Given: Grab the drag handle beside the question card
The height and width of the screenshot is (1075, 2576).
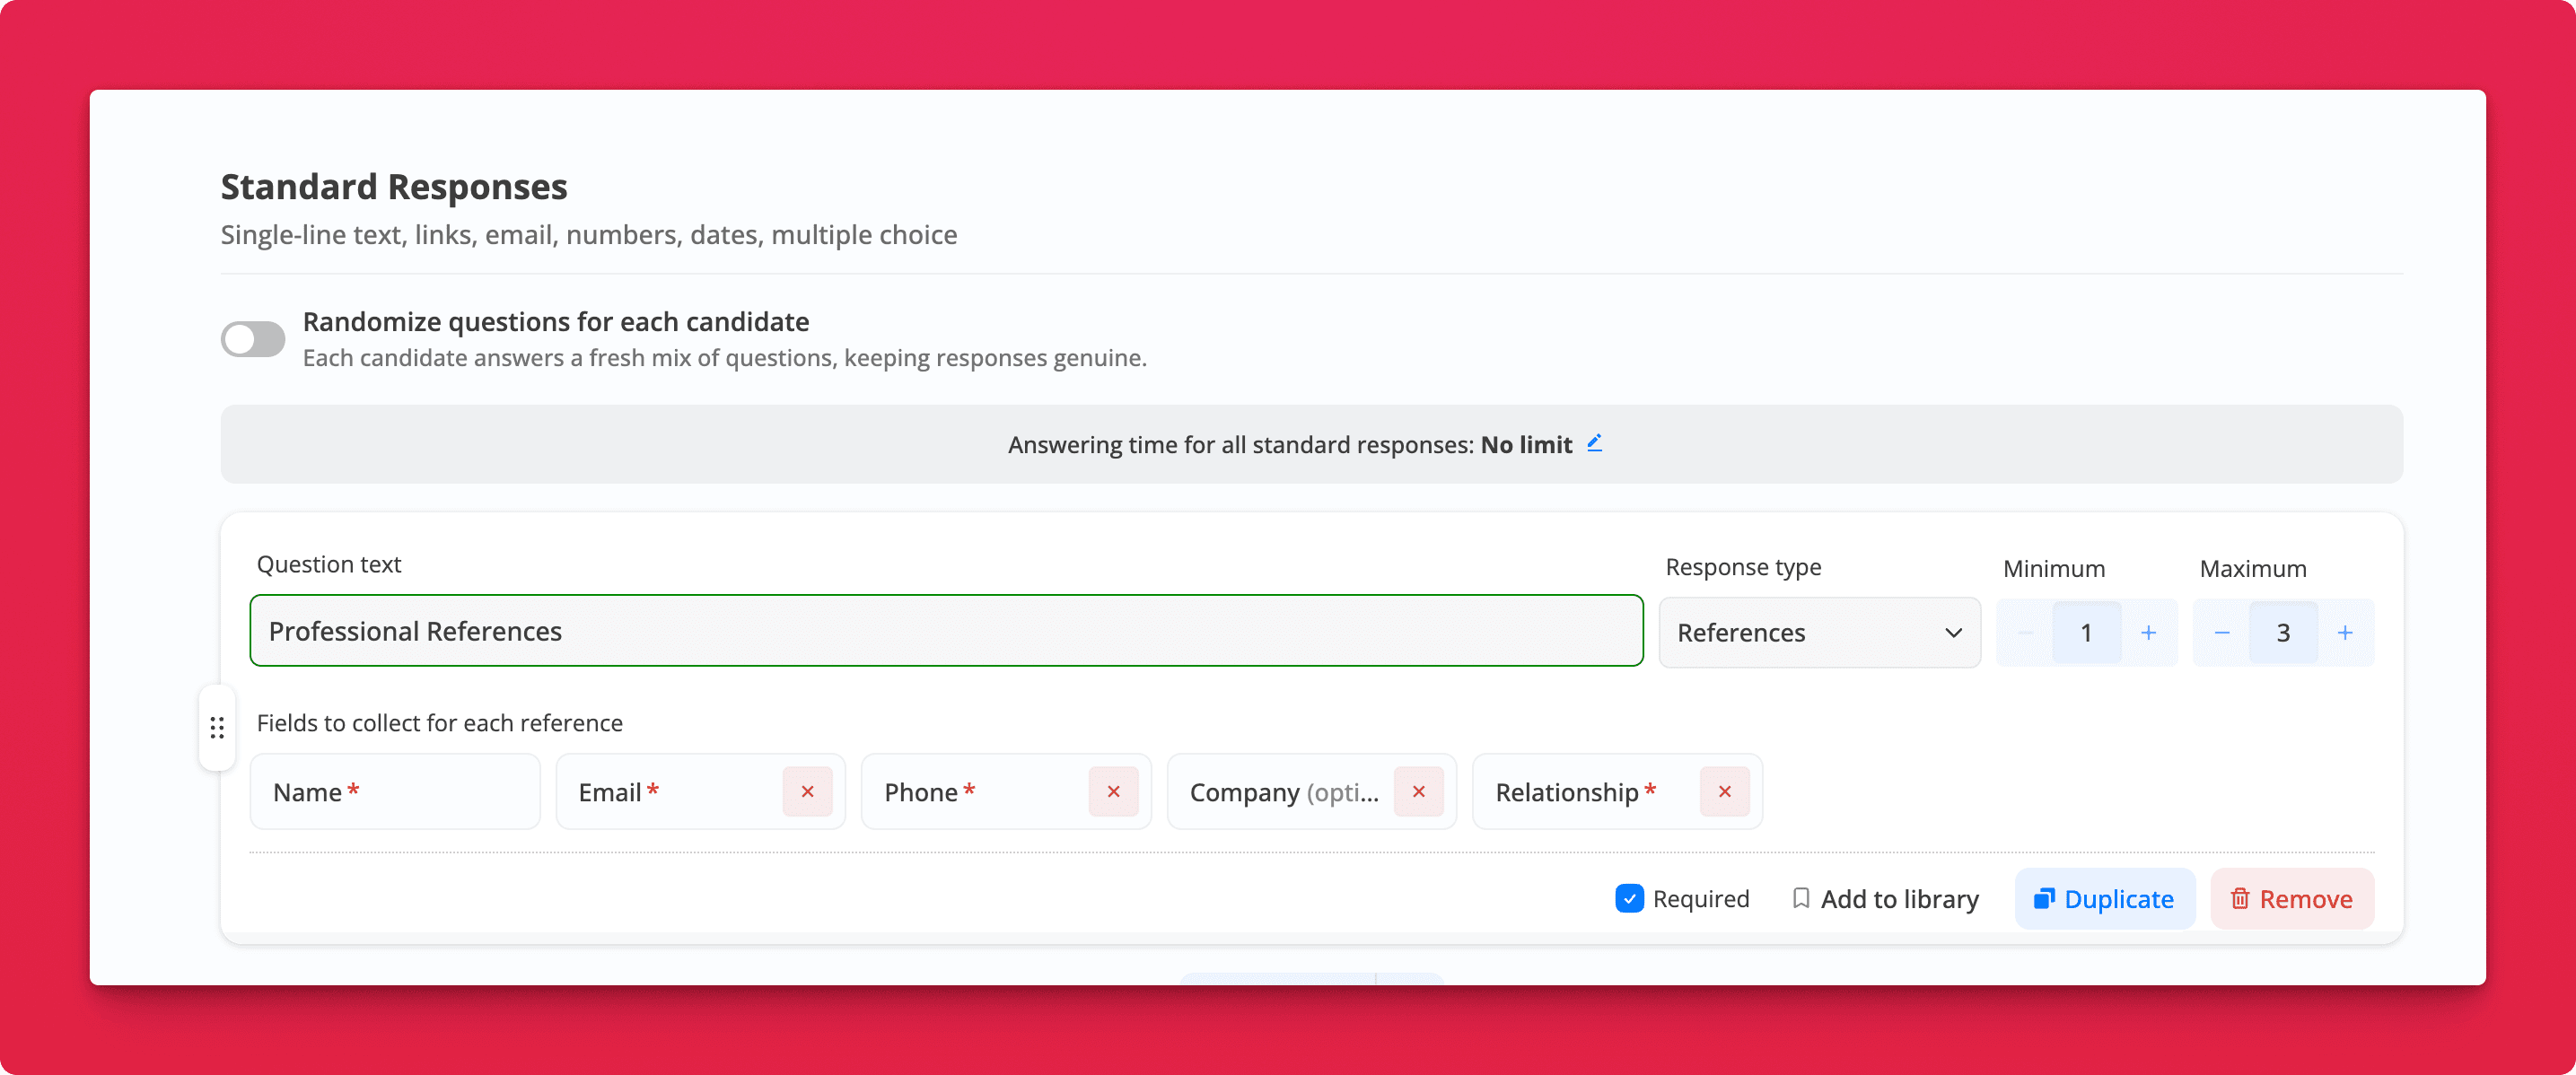Looking at the screenshot, I should pos(217,727).
